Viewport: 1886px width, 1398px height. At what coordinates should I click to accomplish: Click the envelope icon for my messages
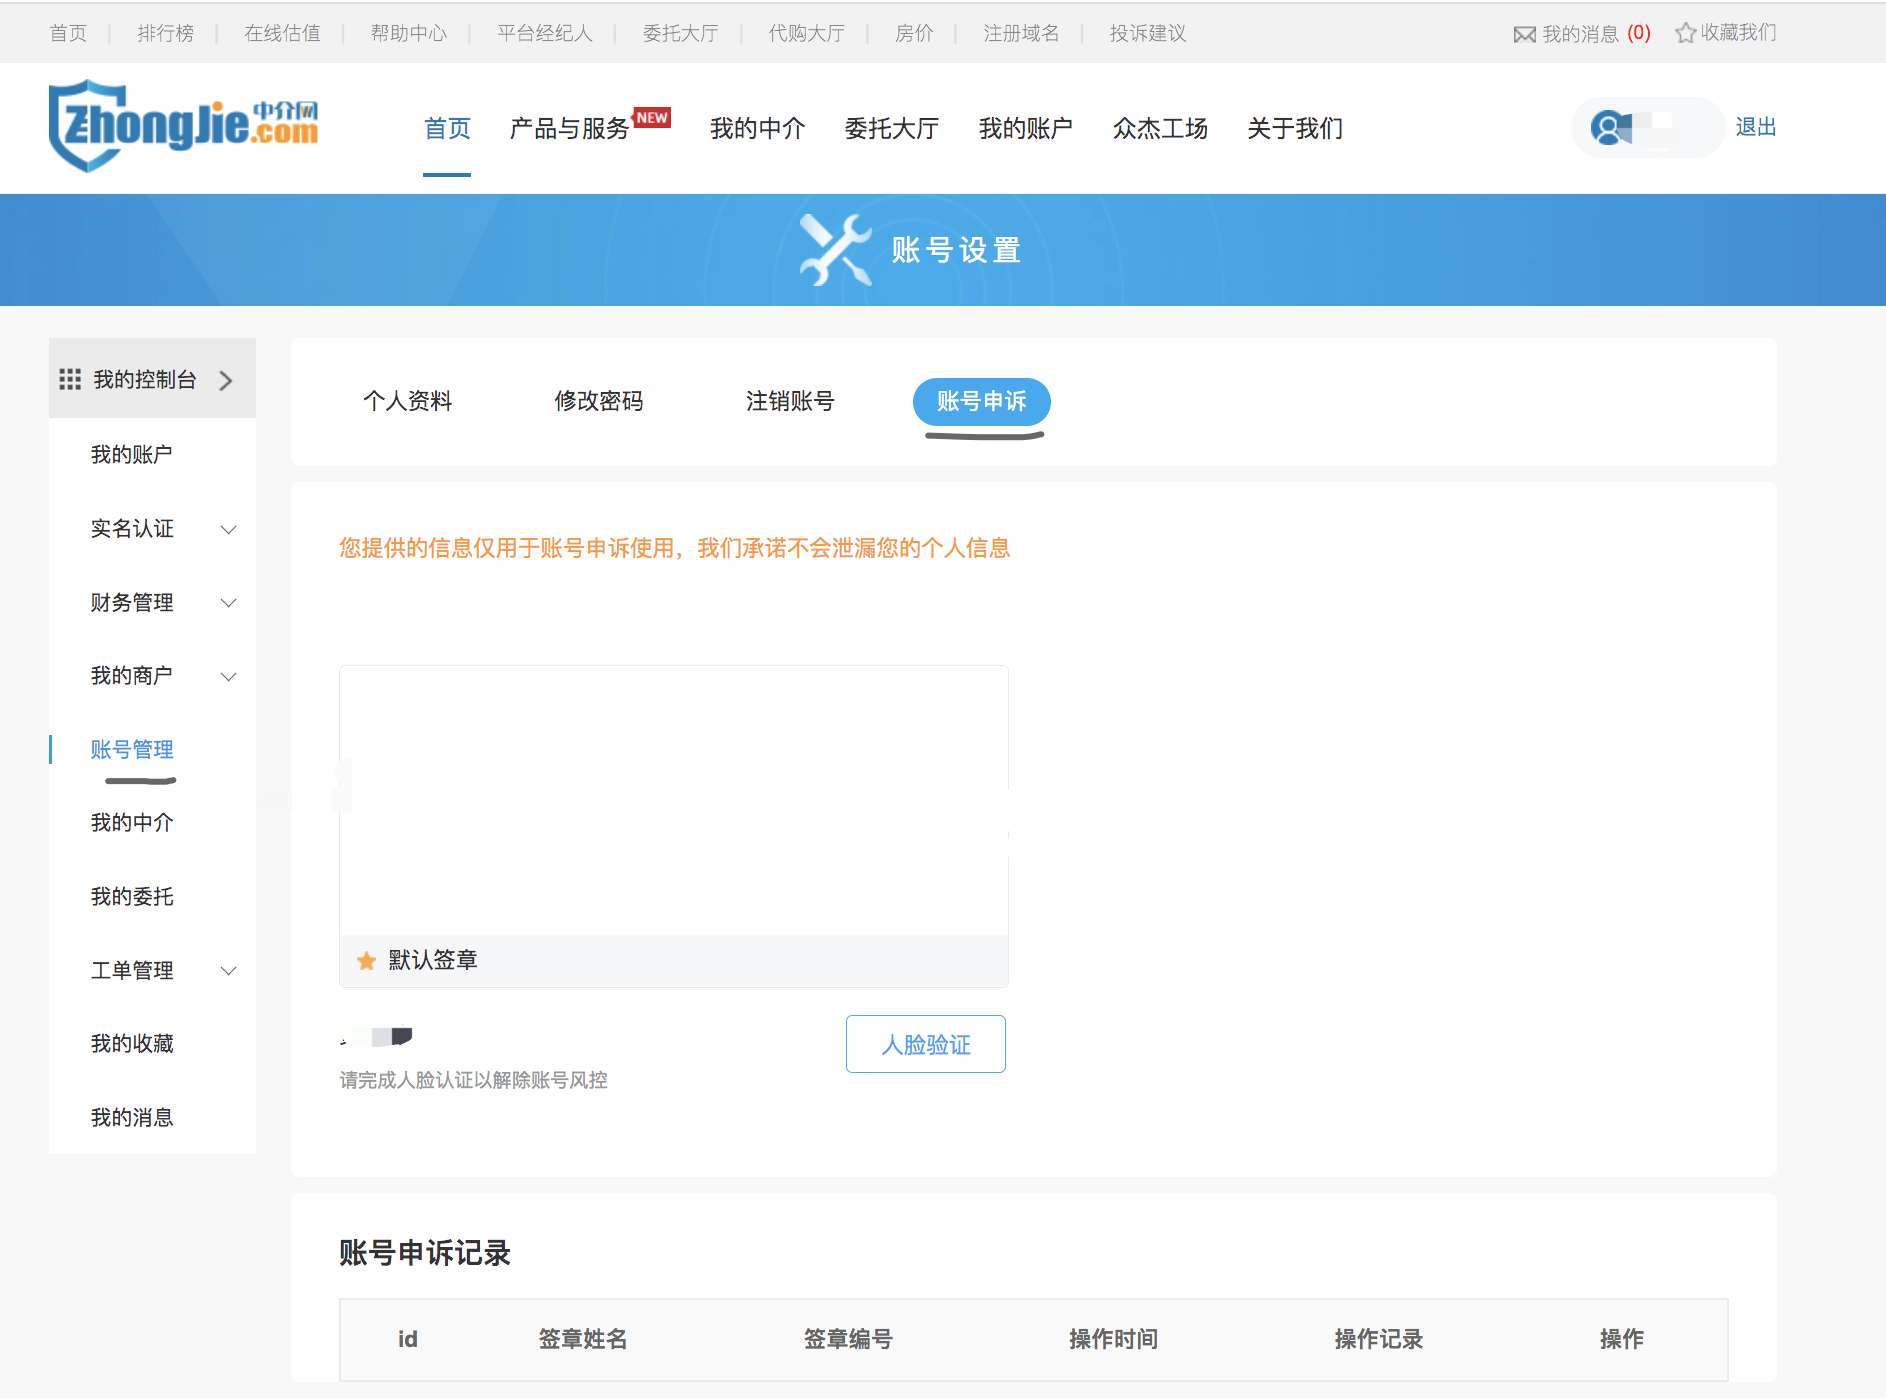click(1524, 35)
